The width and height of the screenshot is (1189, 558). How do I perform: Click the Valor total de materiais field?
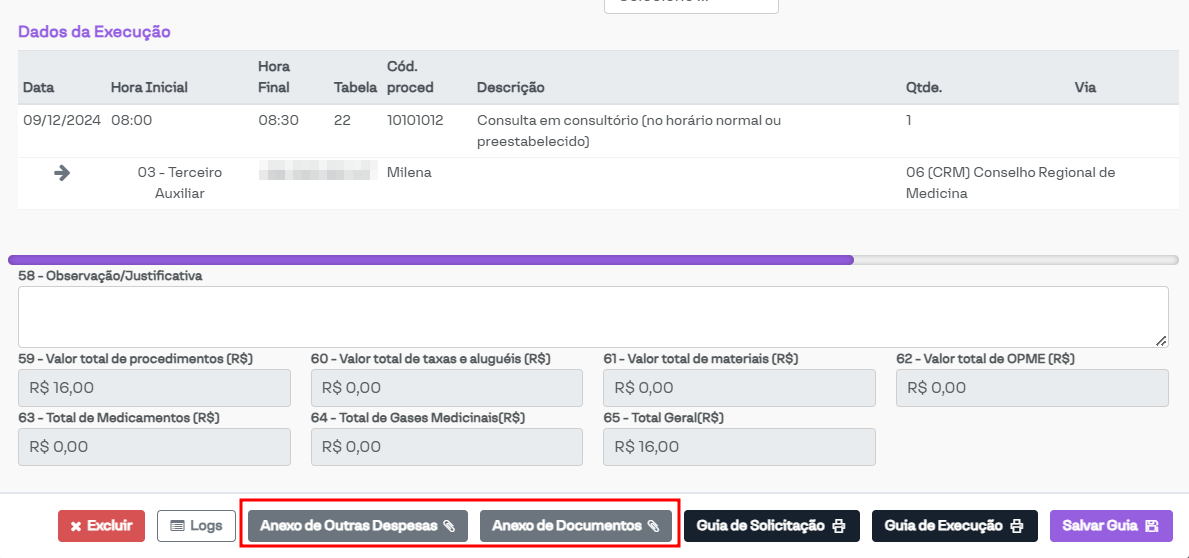(x=739, y=388)
